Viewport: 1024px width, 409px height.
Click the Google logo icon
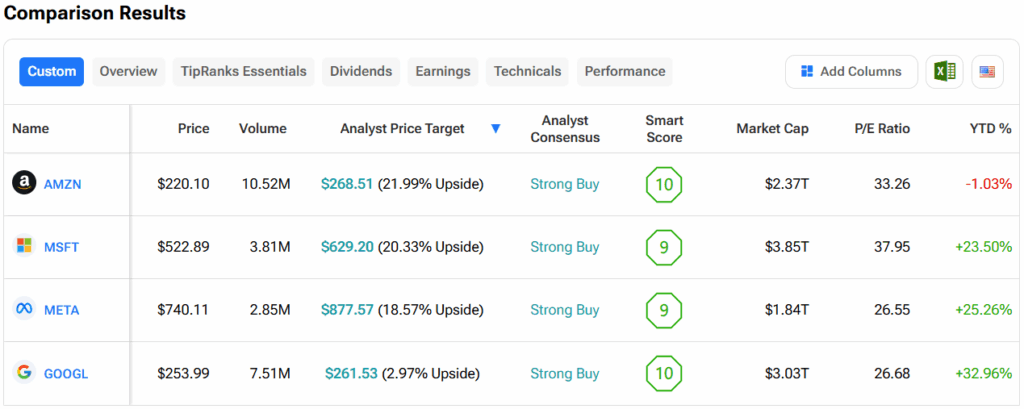pyautogui.click(x=24, y=372)
